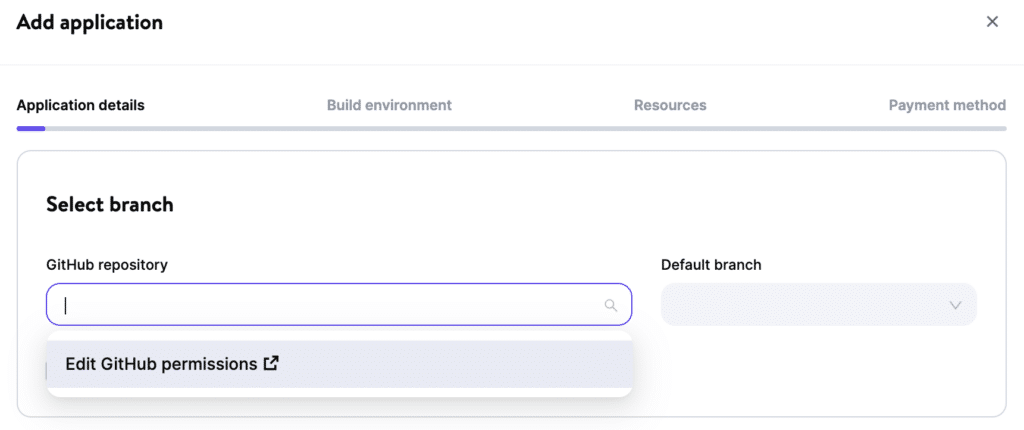
Task: Click the search magnifier icon in repository field
Action: 611,306
